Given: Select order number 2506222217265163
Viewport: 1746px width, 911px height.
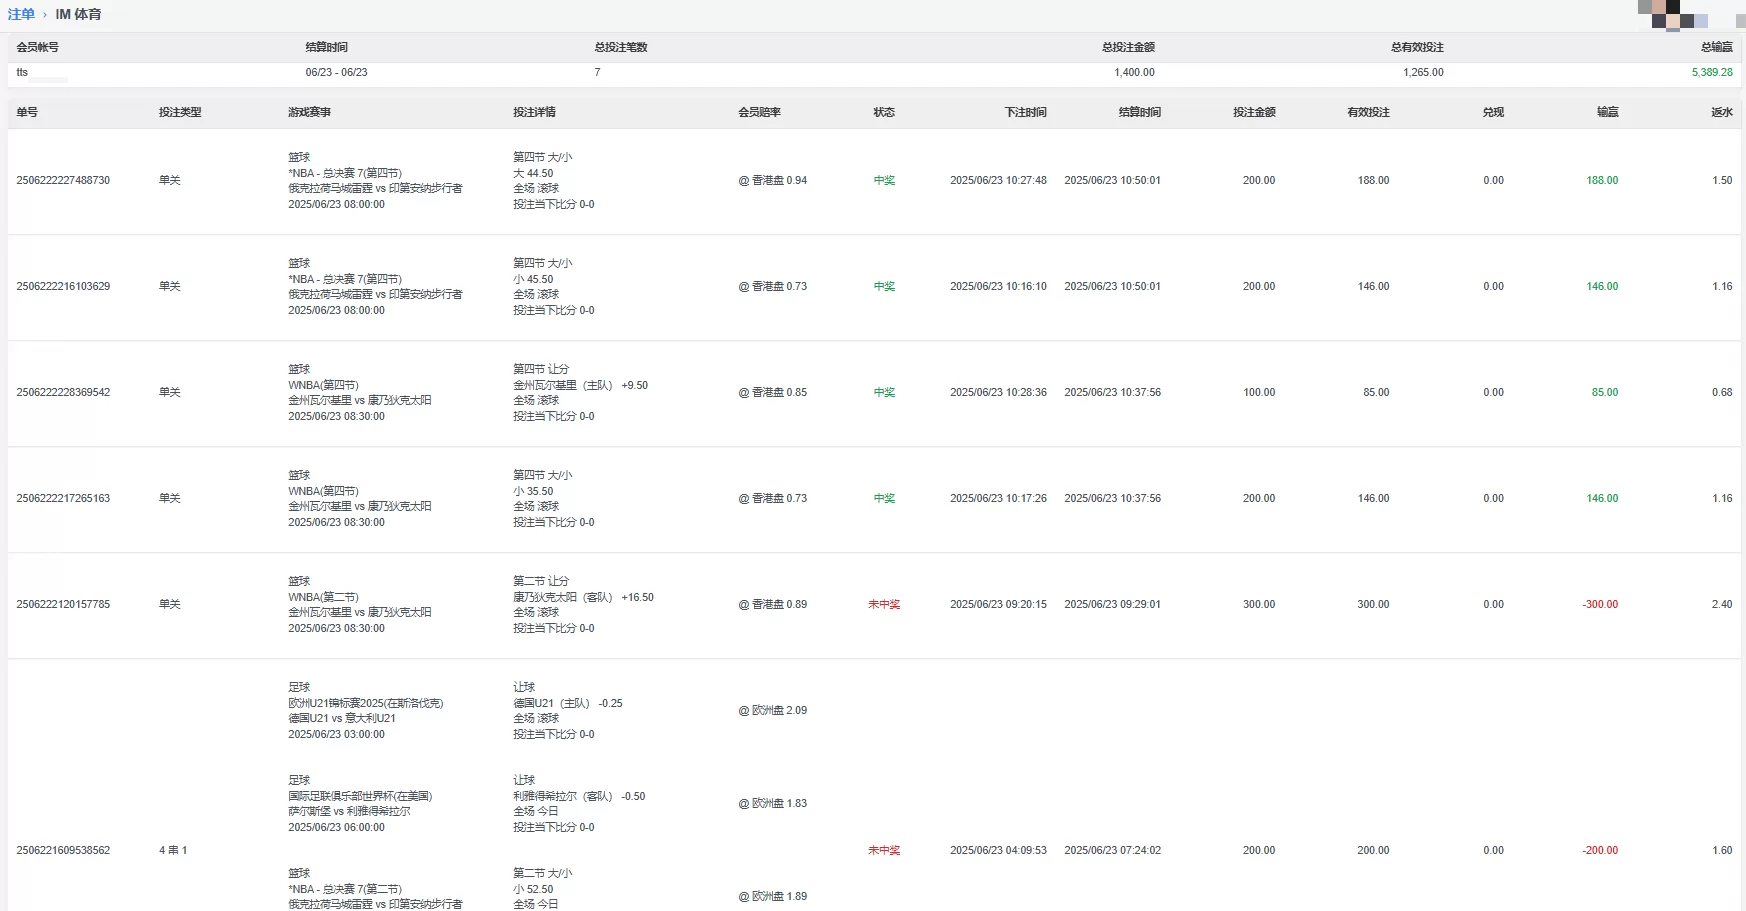Looking at the screenshot, I should coord(63,498).
